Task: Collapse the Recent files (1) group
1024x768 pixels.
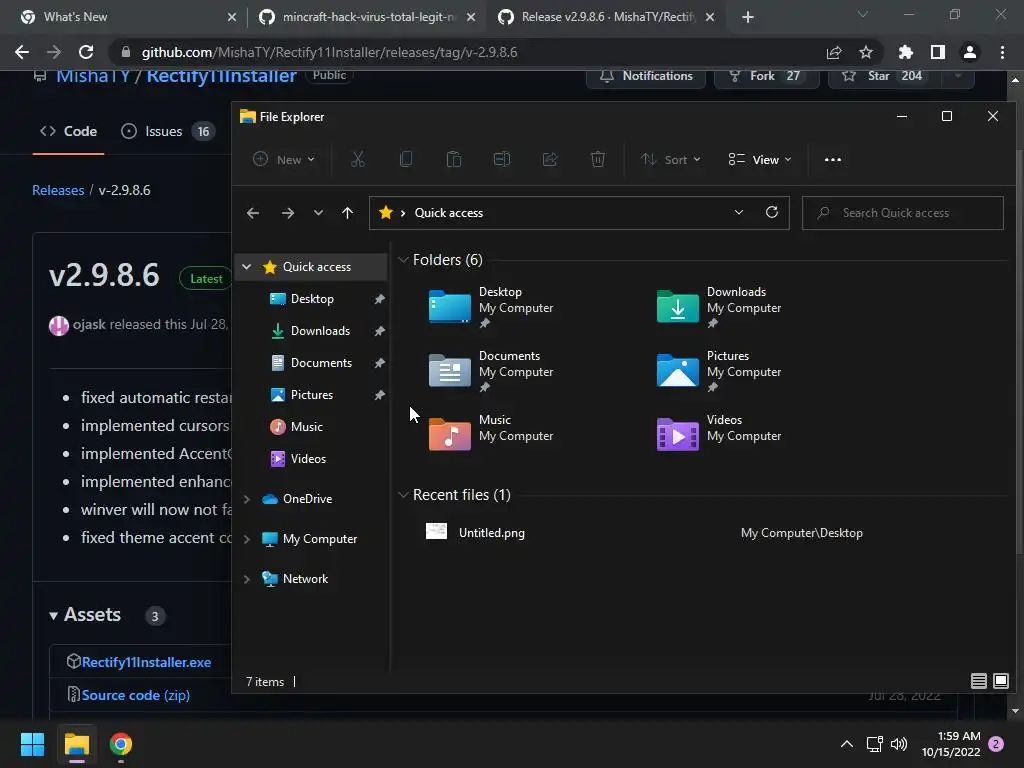Action: (x=403, y=495)
